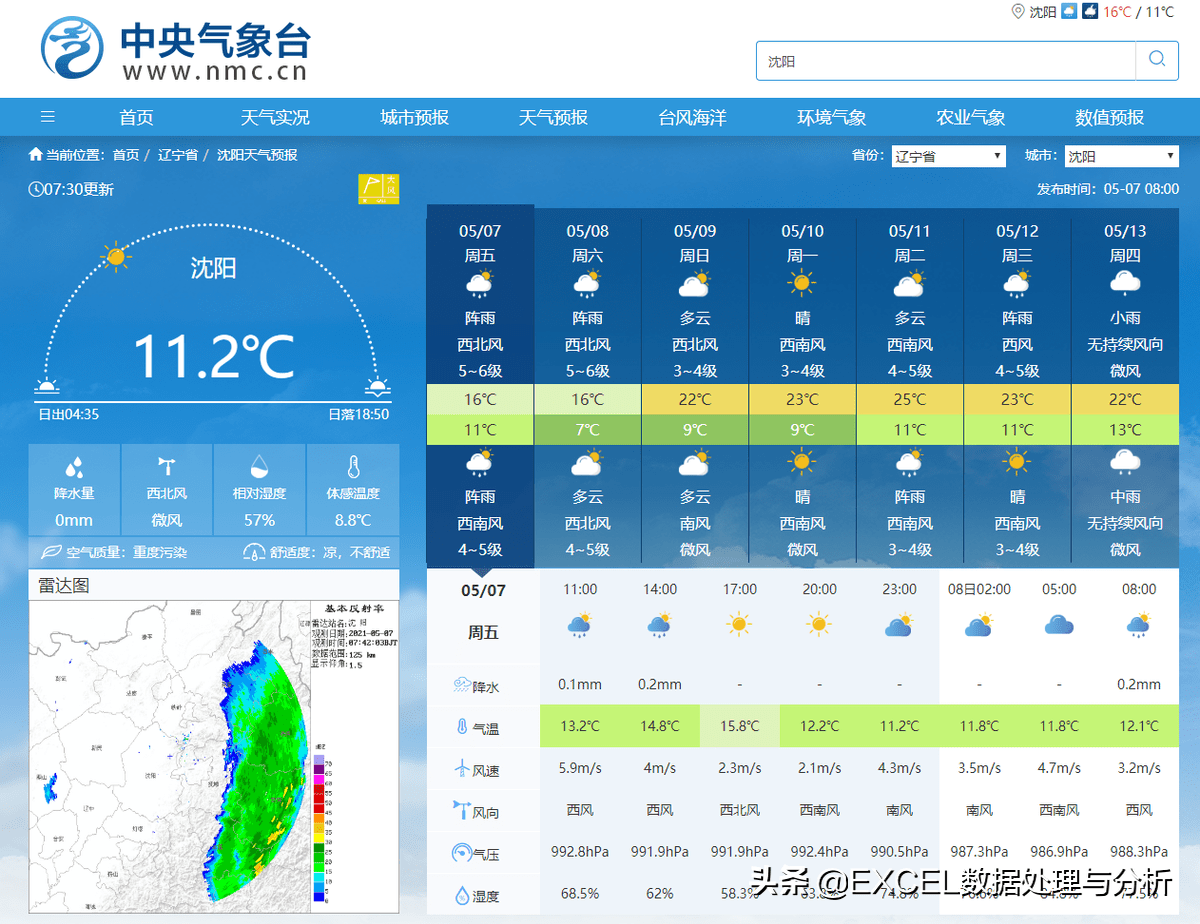The height and width of the screenshot is (924, 1200).
Task: Click the 降水 row rain icon
Action: point(462,685)
